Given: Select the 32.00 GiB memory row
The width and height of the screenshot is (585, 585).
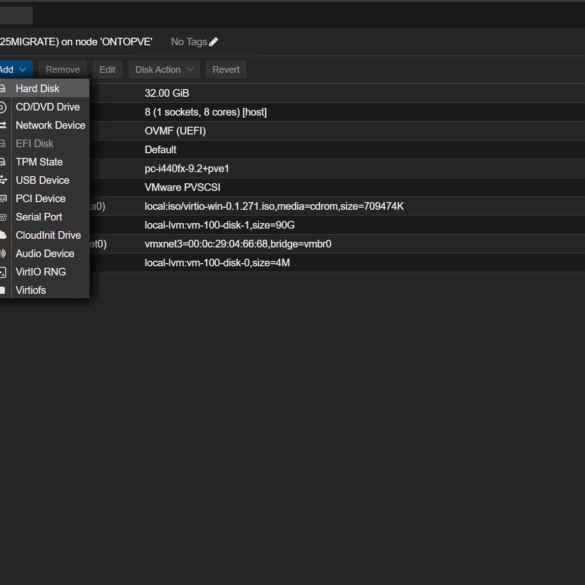Looking at the screenshot, I should [x=336, y=93].
